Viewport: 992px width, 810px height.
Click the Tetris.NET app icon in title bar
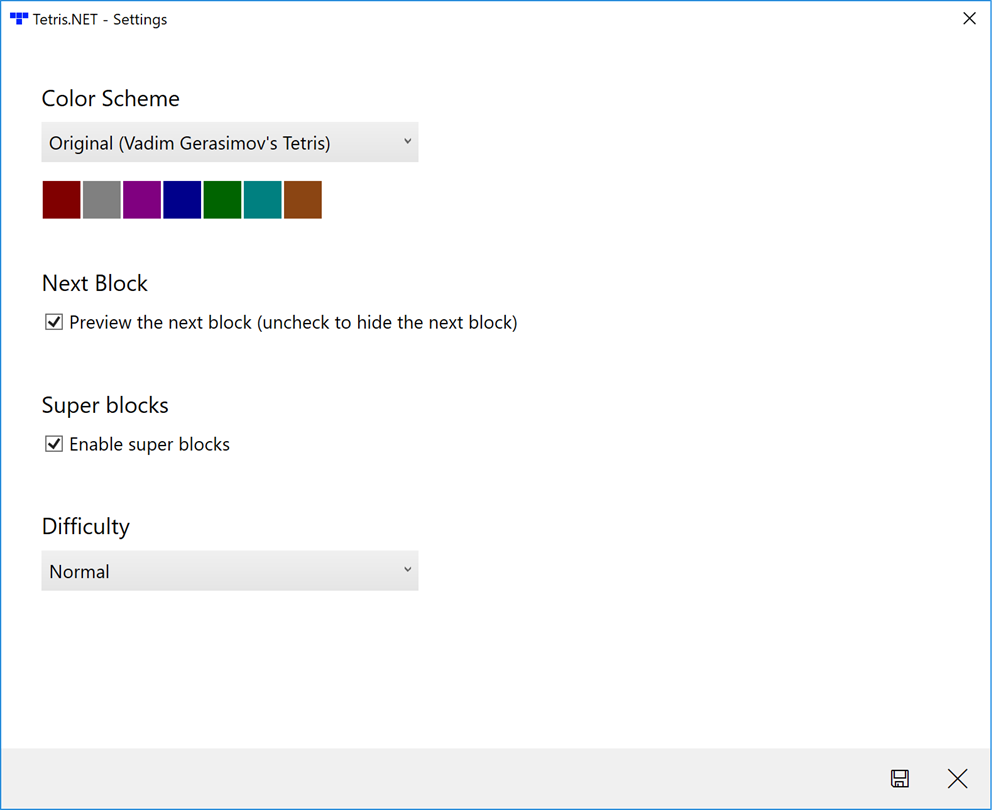(x=19, y=19)
